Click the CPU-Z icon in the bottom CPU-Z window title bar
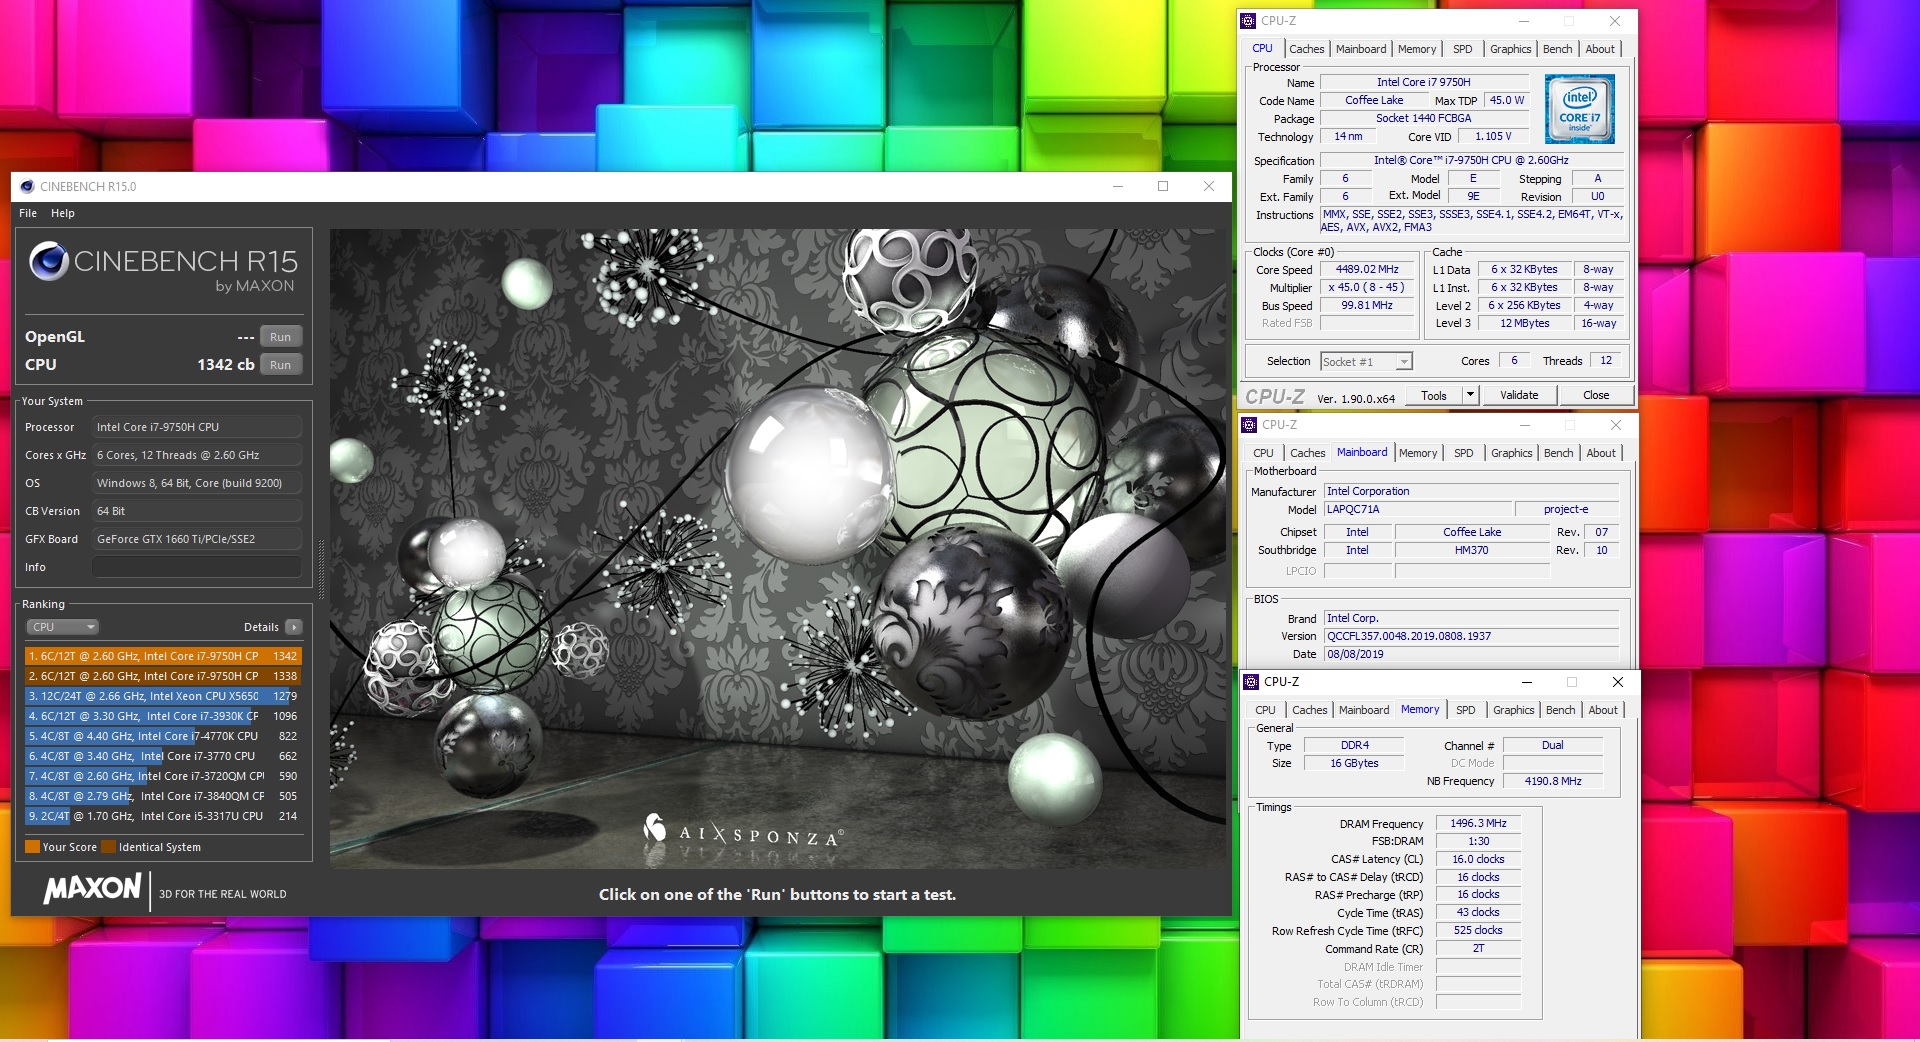The width and height of the screenshot is (1920, 1042). point(1251,682)
